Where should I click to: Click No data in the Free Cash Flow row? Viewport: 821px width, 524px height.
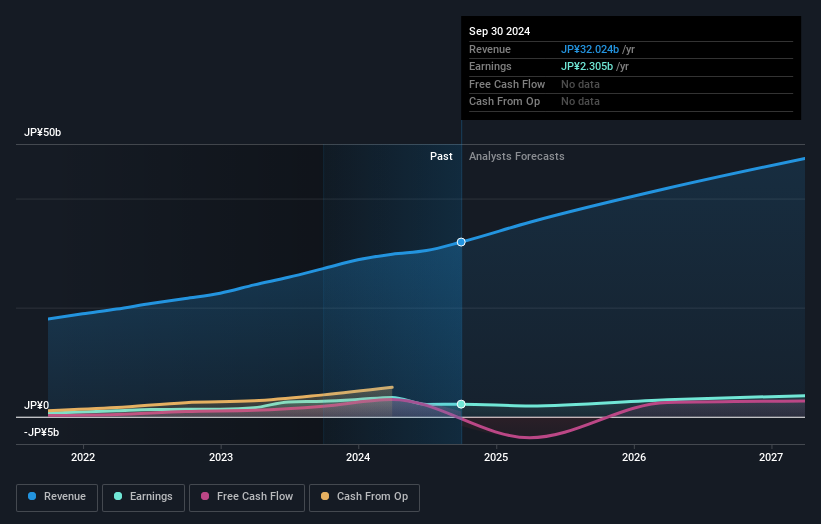[x=580, y=84]
